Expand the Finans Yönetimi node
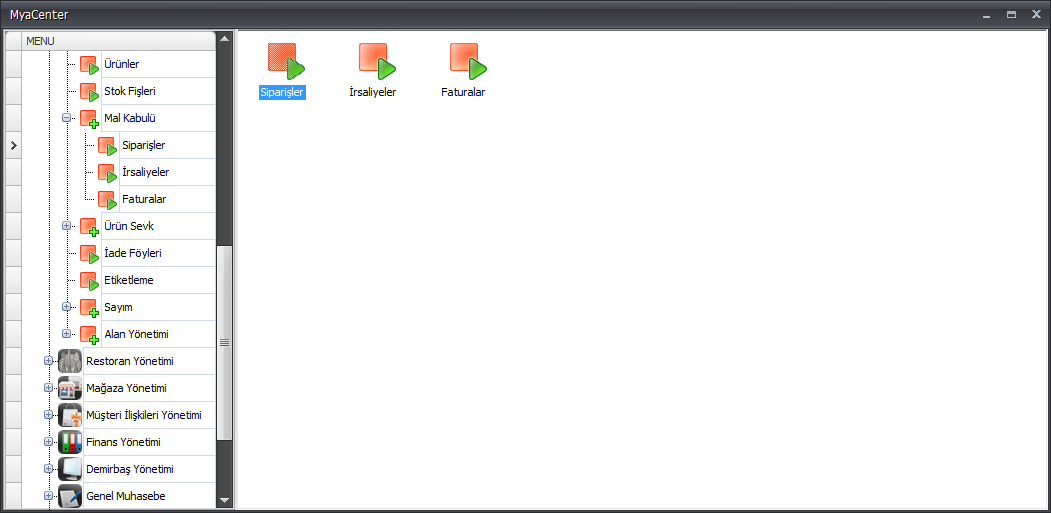The width and height of the screenshot is (1051, 513). pyautogui.click(x=48, y=441)
